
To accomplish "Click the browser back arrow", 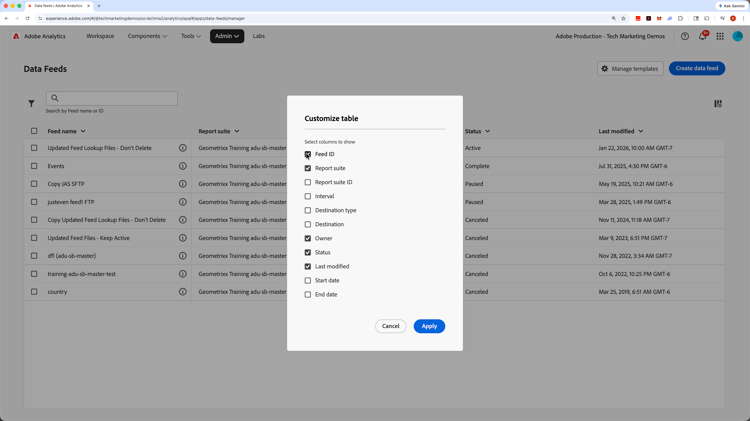I will click(x=7, y=18).
